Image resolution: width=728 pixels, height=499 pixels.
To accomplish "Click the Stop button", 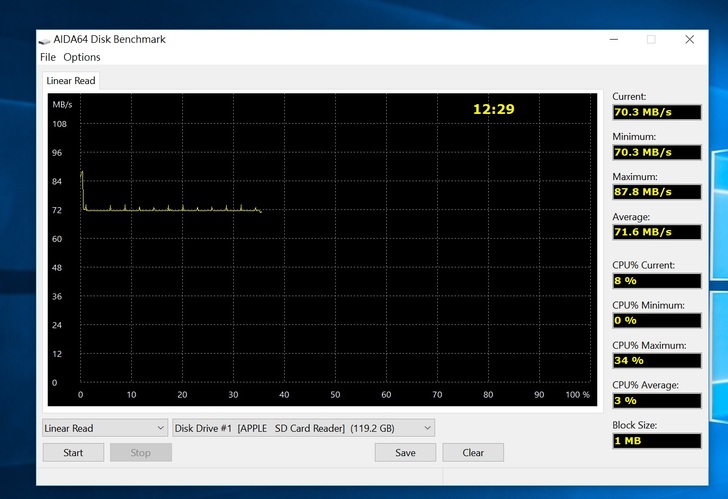I will [141, 452].
